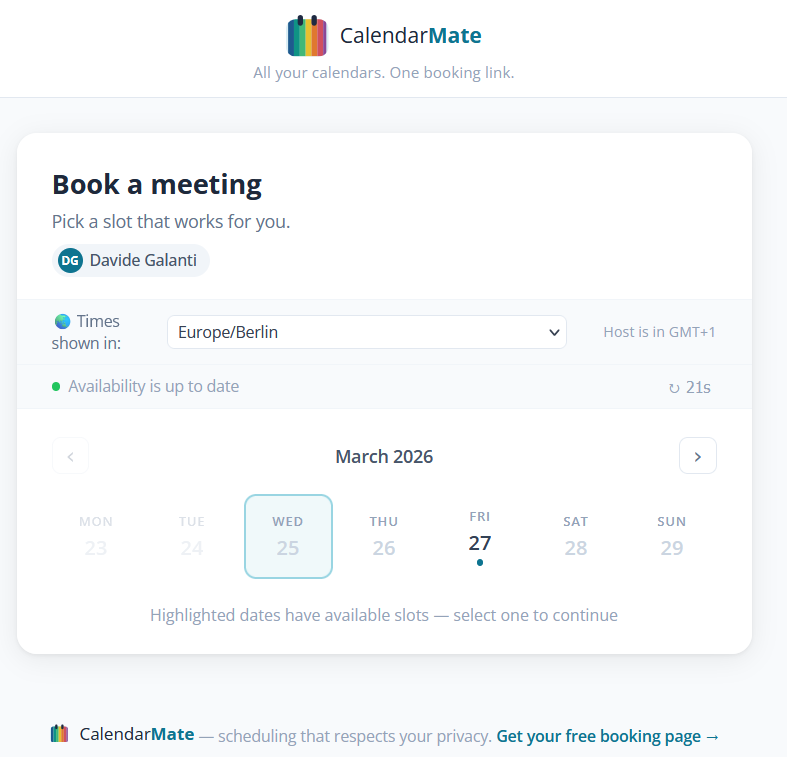This screenshot has width=787, height=757.
Task: Click the CalendarMate header title text
Action: 410,36
